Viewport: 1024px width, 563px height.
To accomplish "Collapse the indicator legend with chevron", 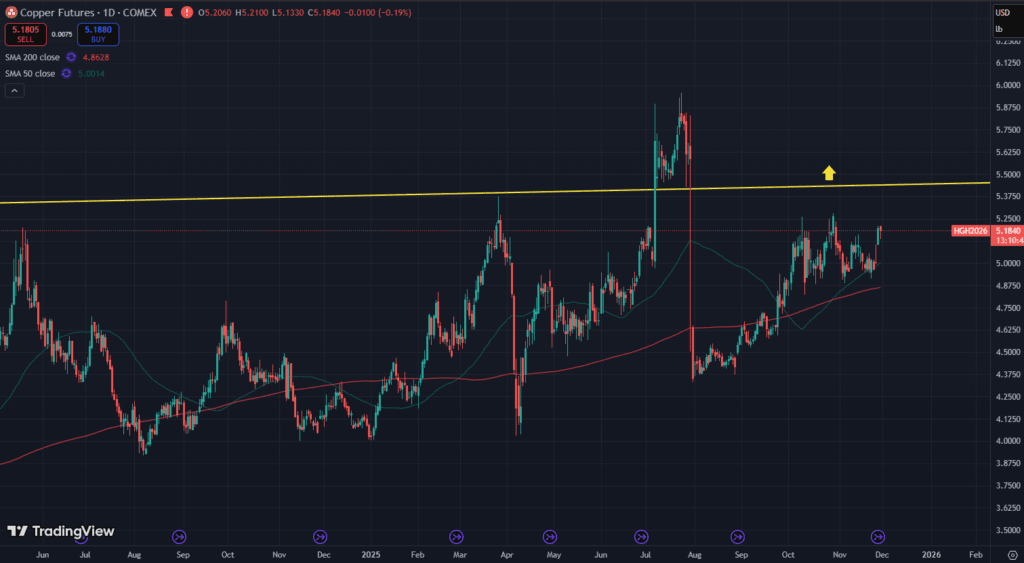I will pyautogui.click(x=14, y=91).
